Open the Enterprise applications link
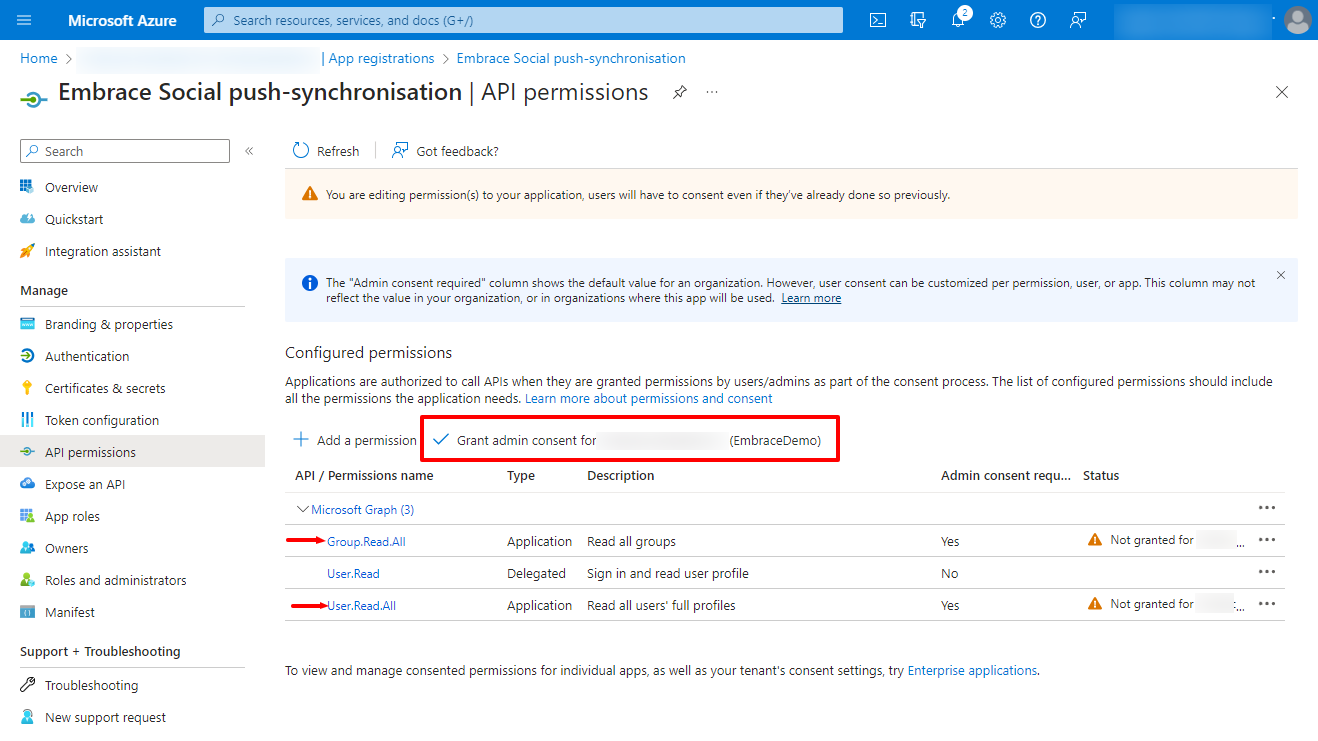 point(972,670)
